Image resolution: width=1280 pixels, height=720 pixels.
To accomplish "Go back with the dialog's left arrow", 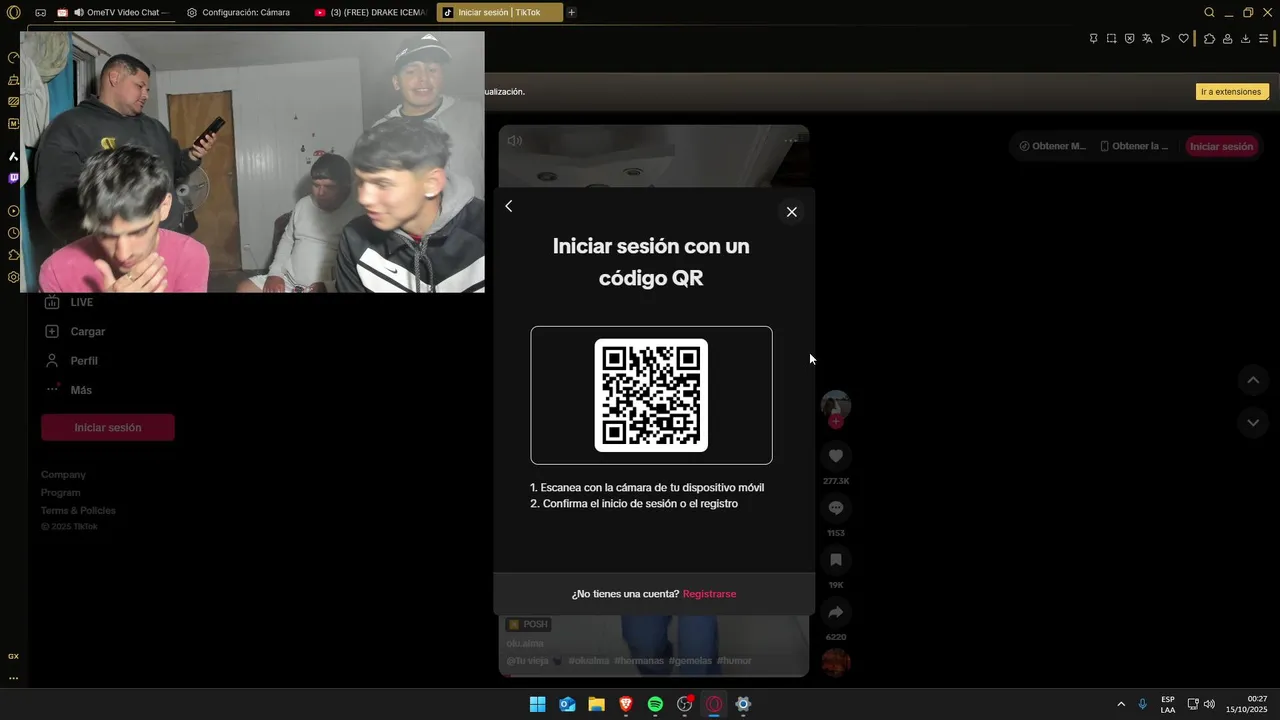I will [x=509, y=206].
